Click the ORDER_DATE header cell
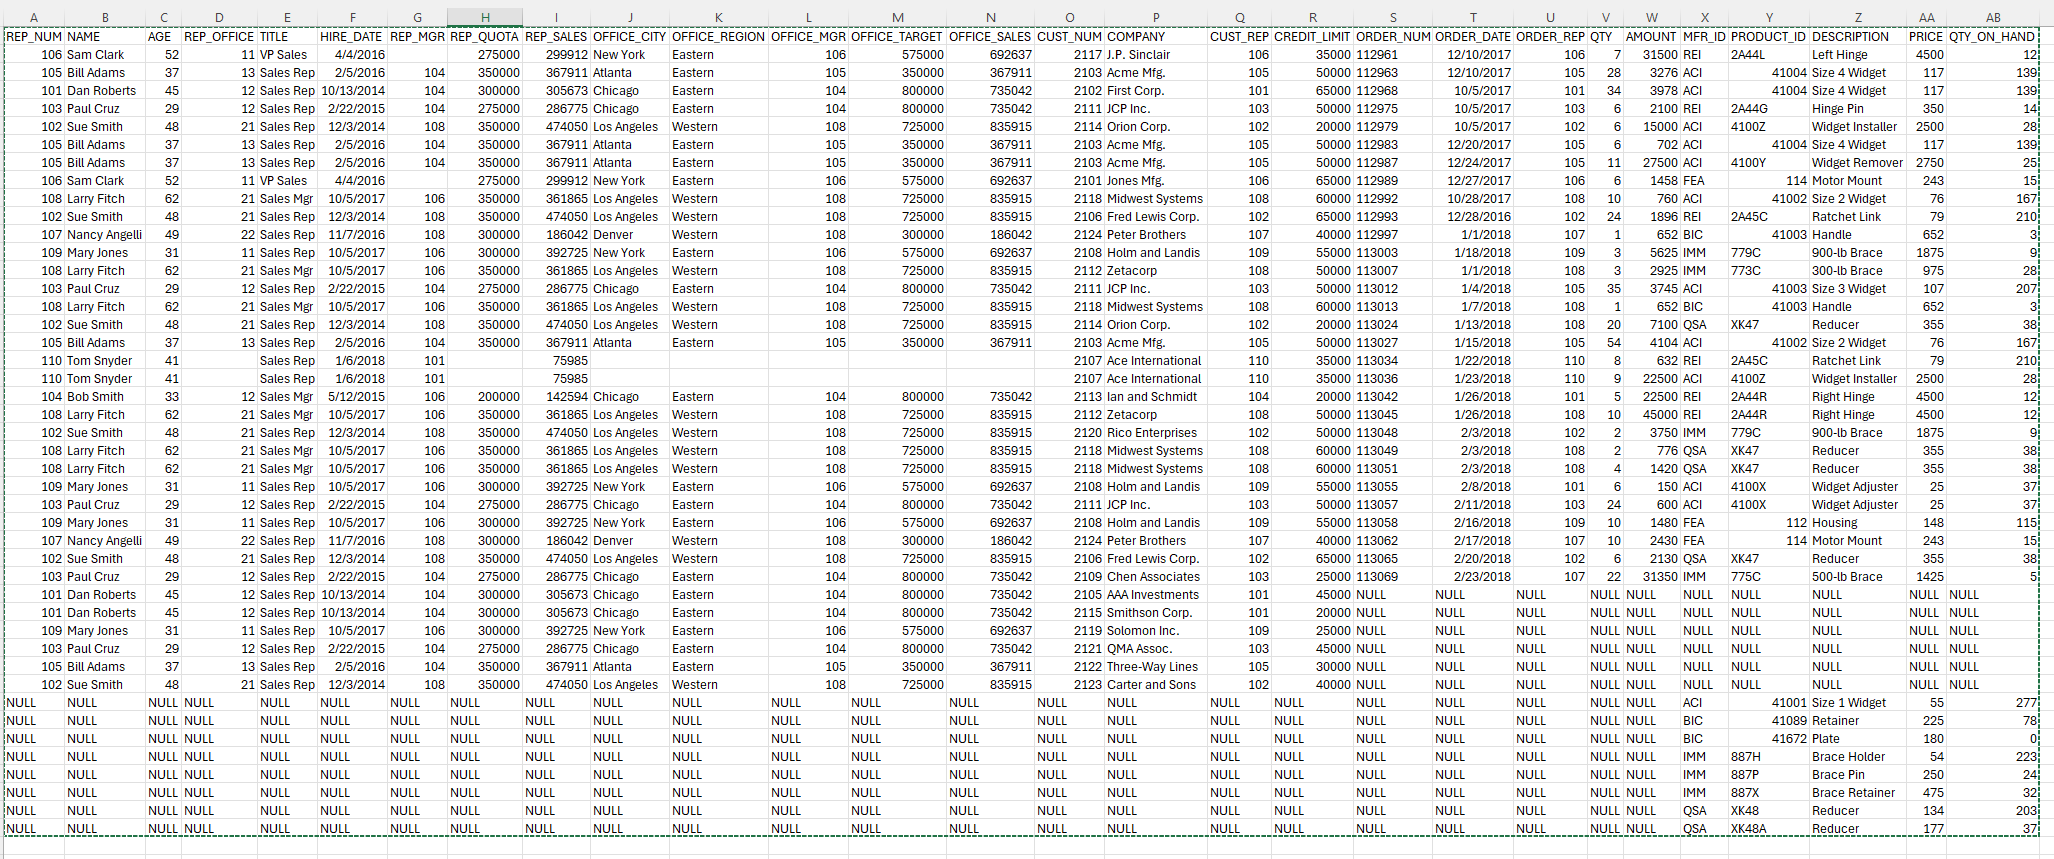 click(1473, 36)
